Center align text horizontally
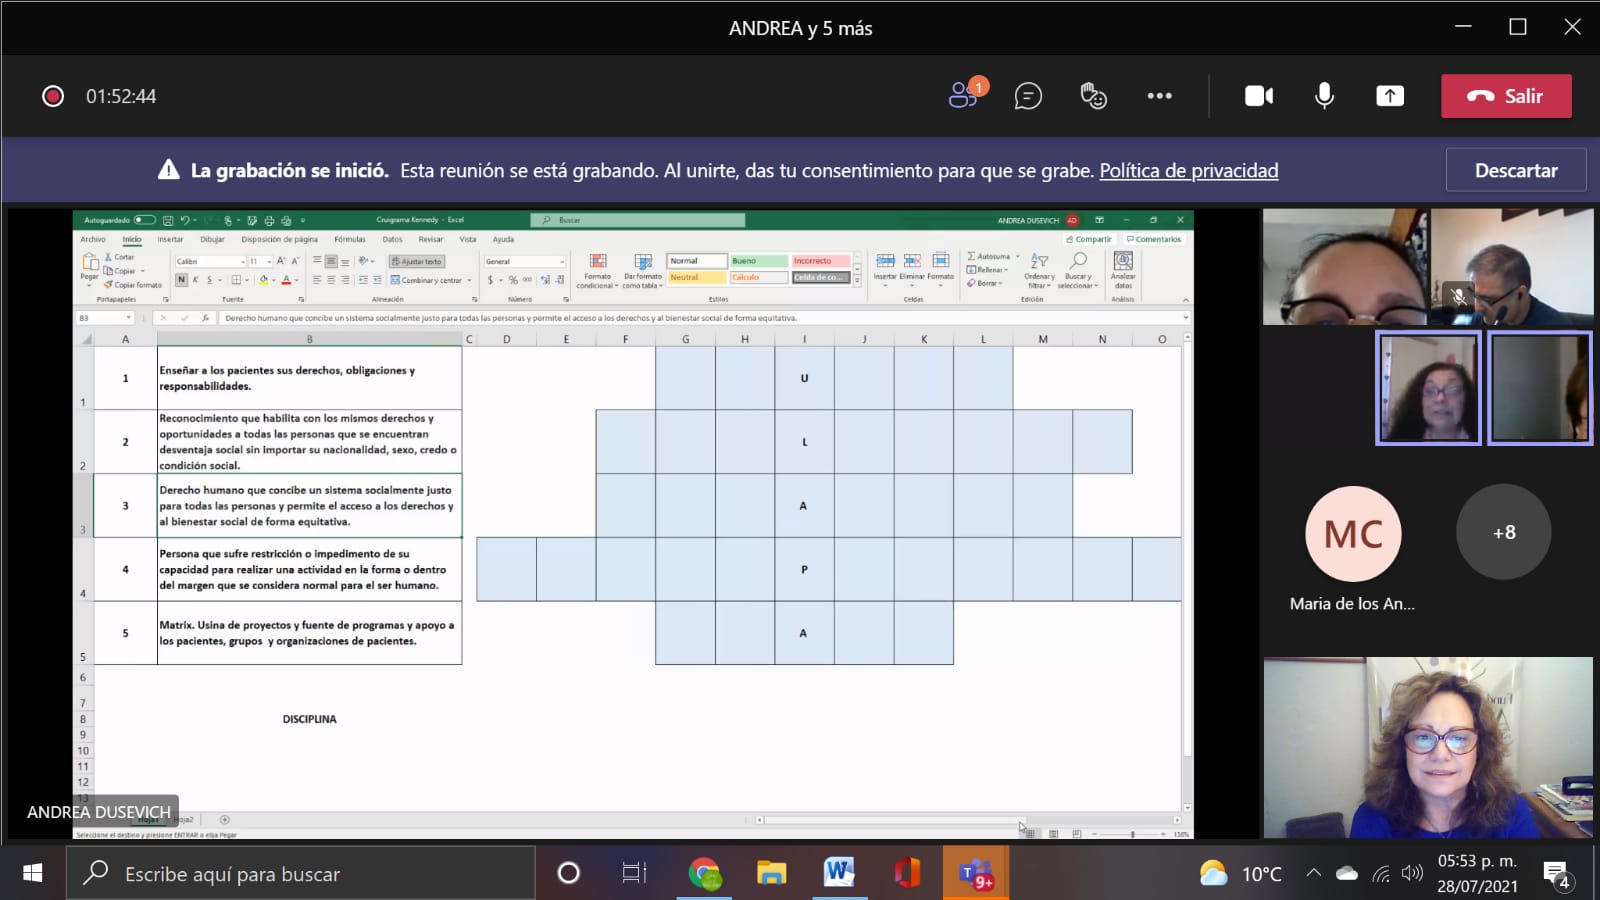Image resolution: width=1600 pixels, height=900 pixels. (x=331, y=280)
